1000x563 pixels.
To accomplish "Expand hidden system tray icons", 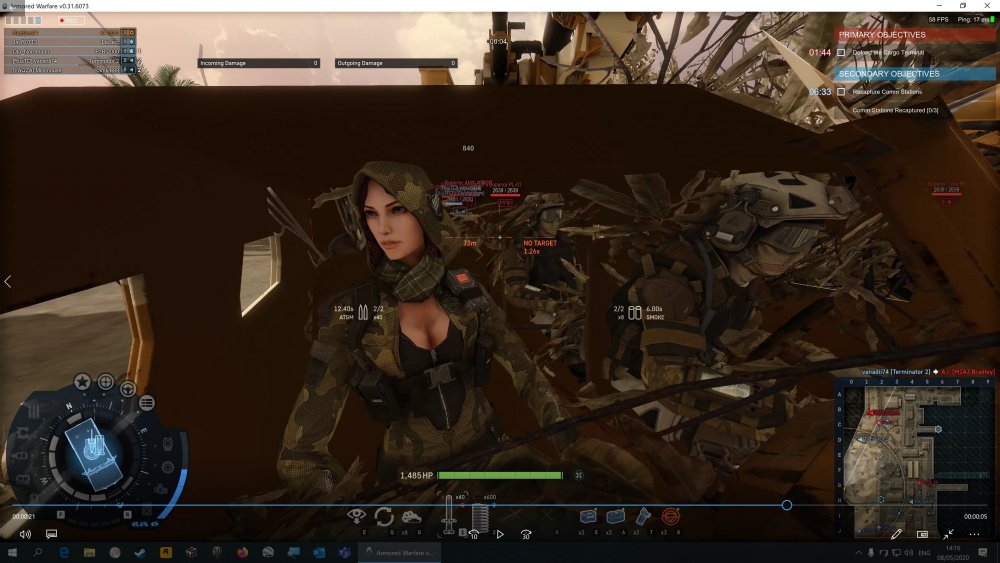I will pyautogui.click(x=858, y=552).
